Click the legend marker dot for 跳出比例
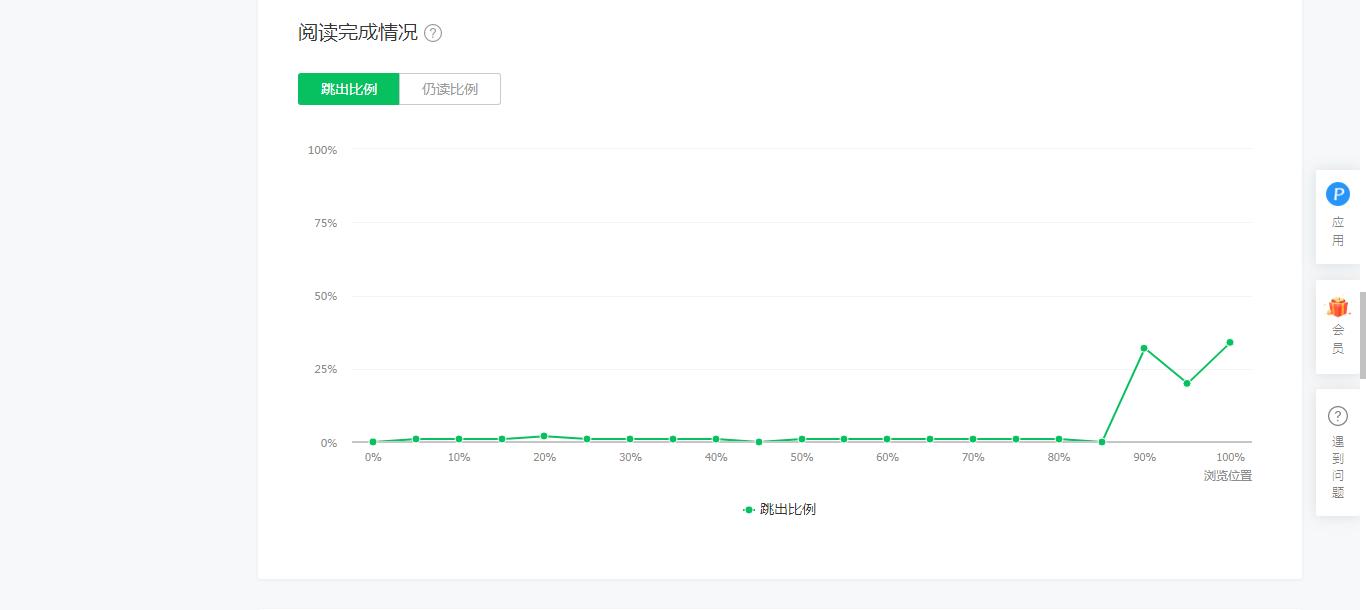 [749, 510]
